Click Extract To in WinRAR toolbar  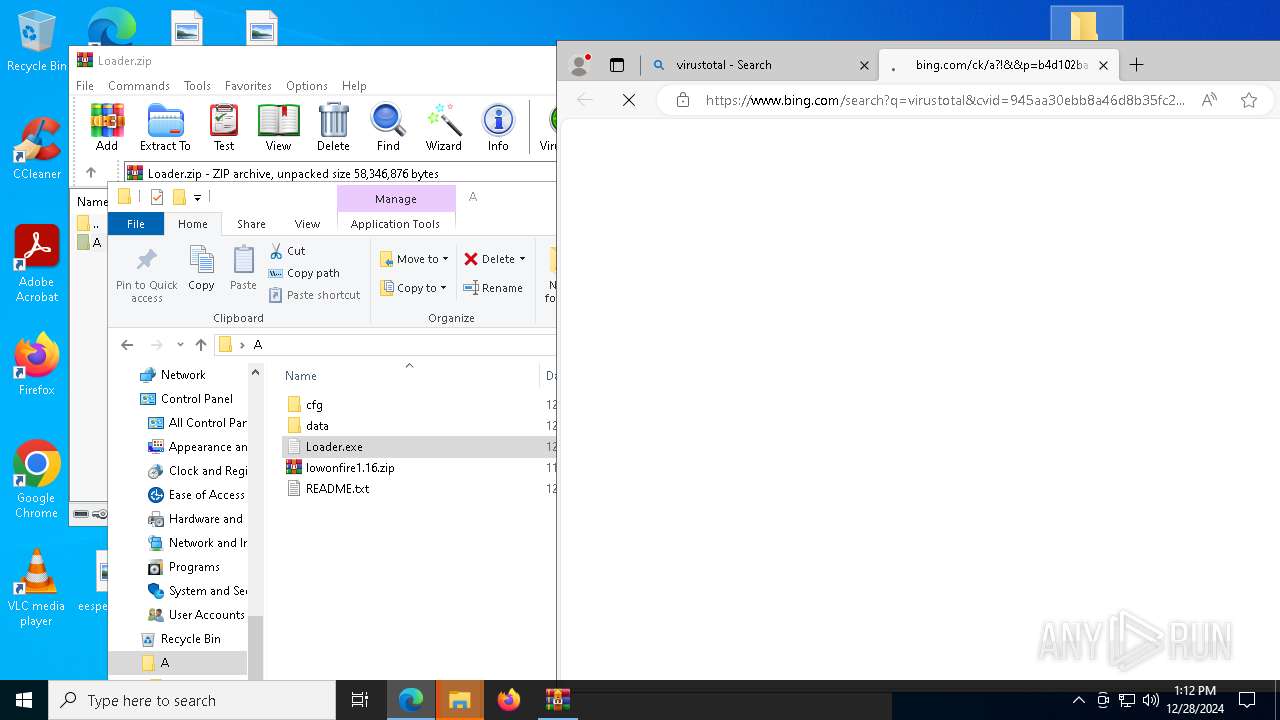pyautogui.click(x=165, y=127)
